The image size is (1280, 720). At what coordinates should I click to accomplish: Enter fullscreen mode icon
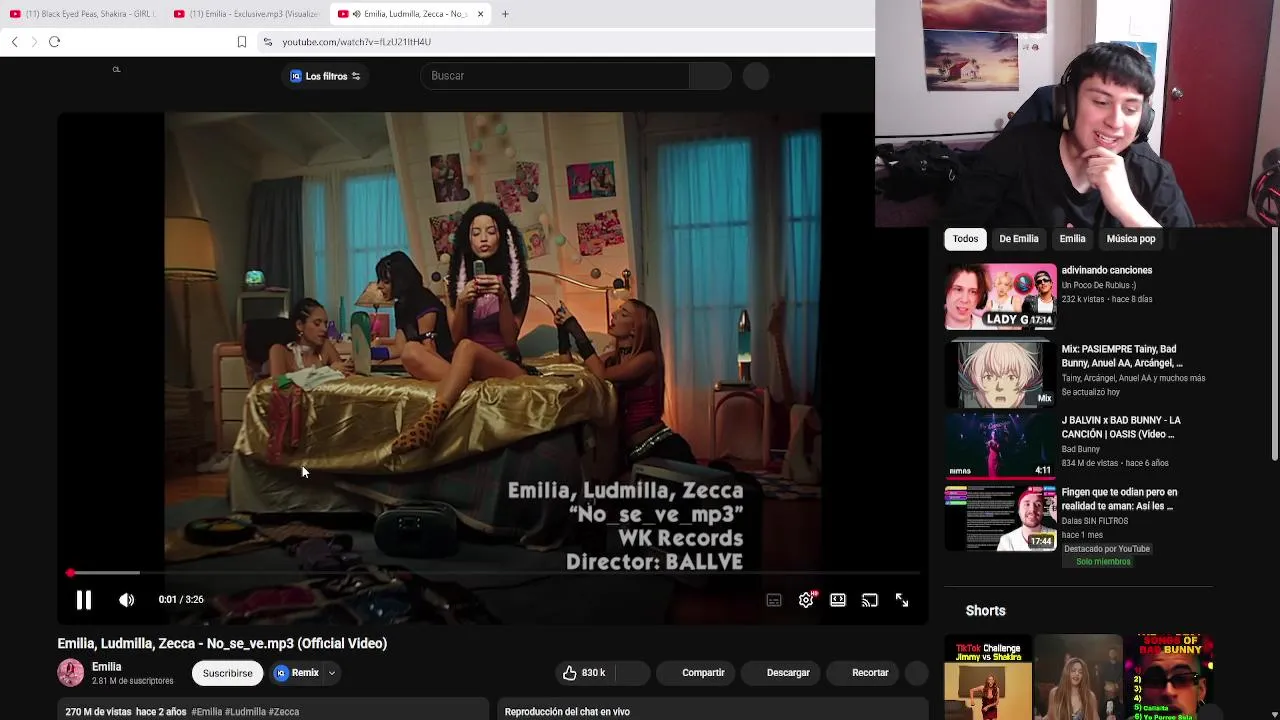click(902, 600)
